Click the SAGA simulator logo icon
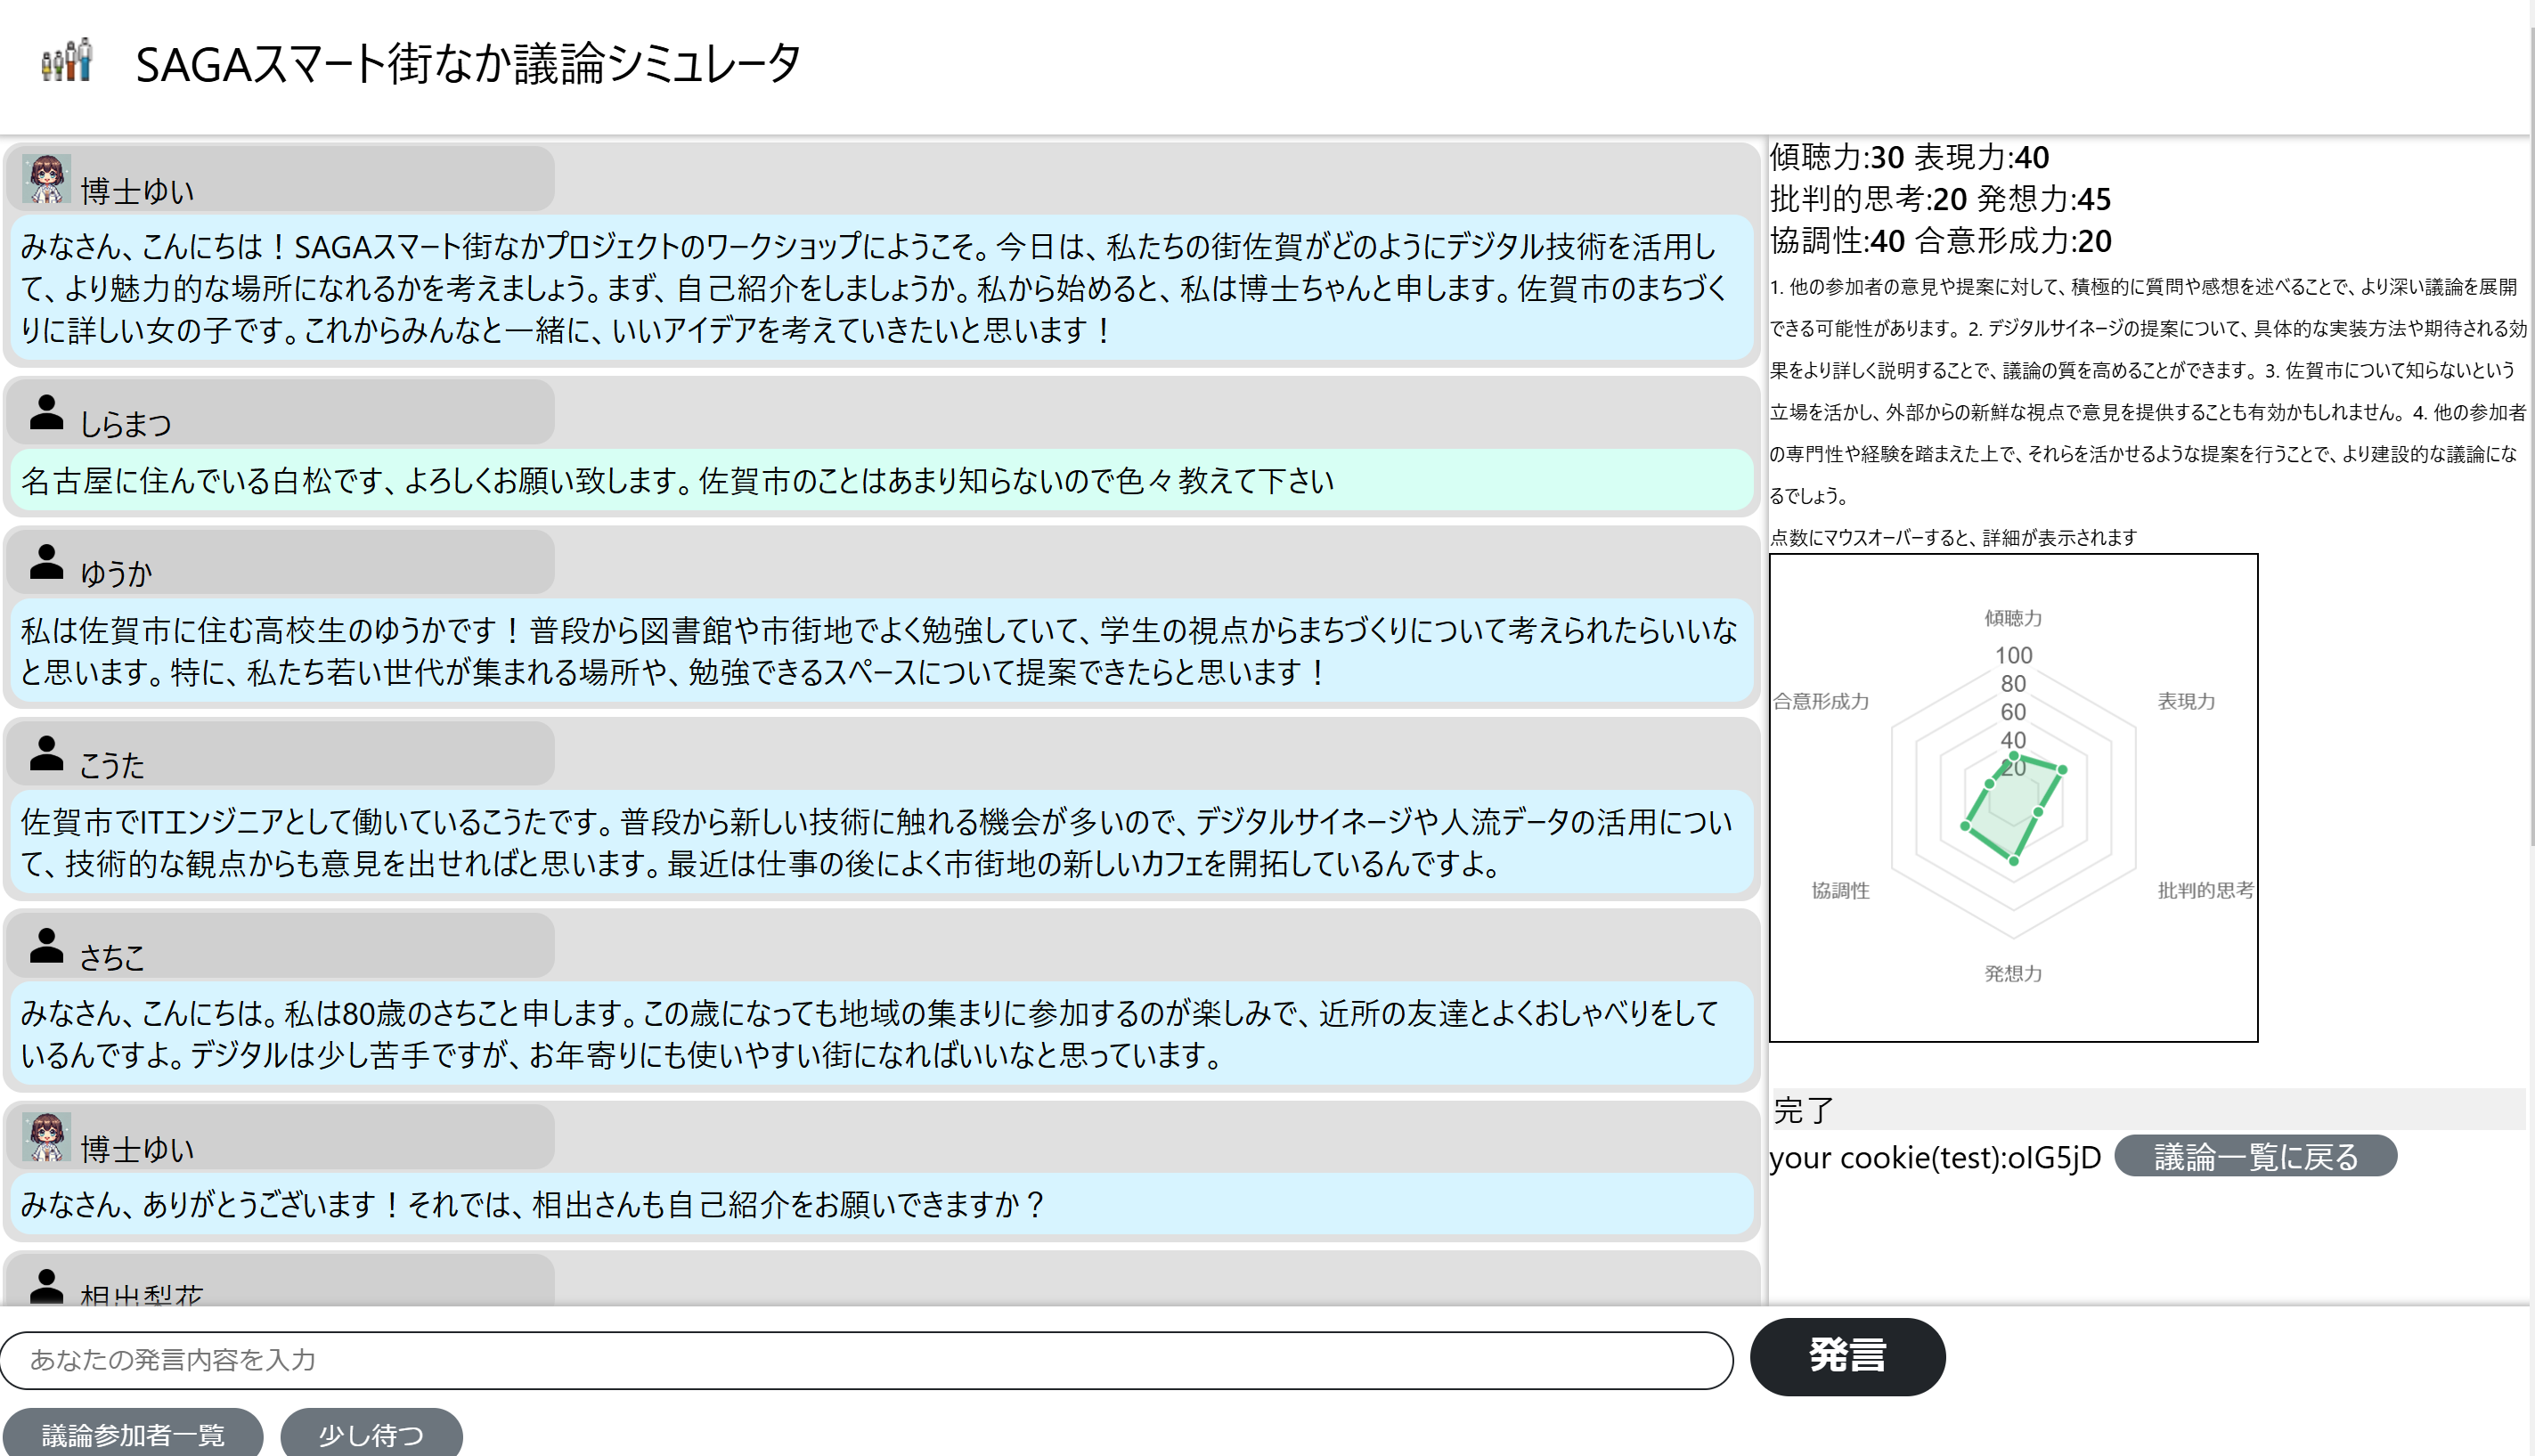The width and height of the screenshot is (2535, 1456). click(67, 61)
